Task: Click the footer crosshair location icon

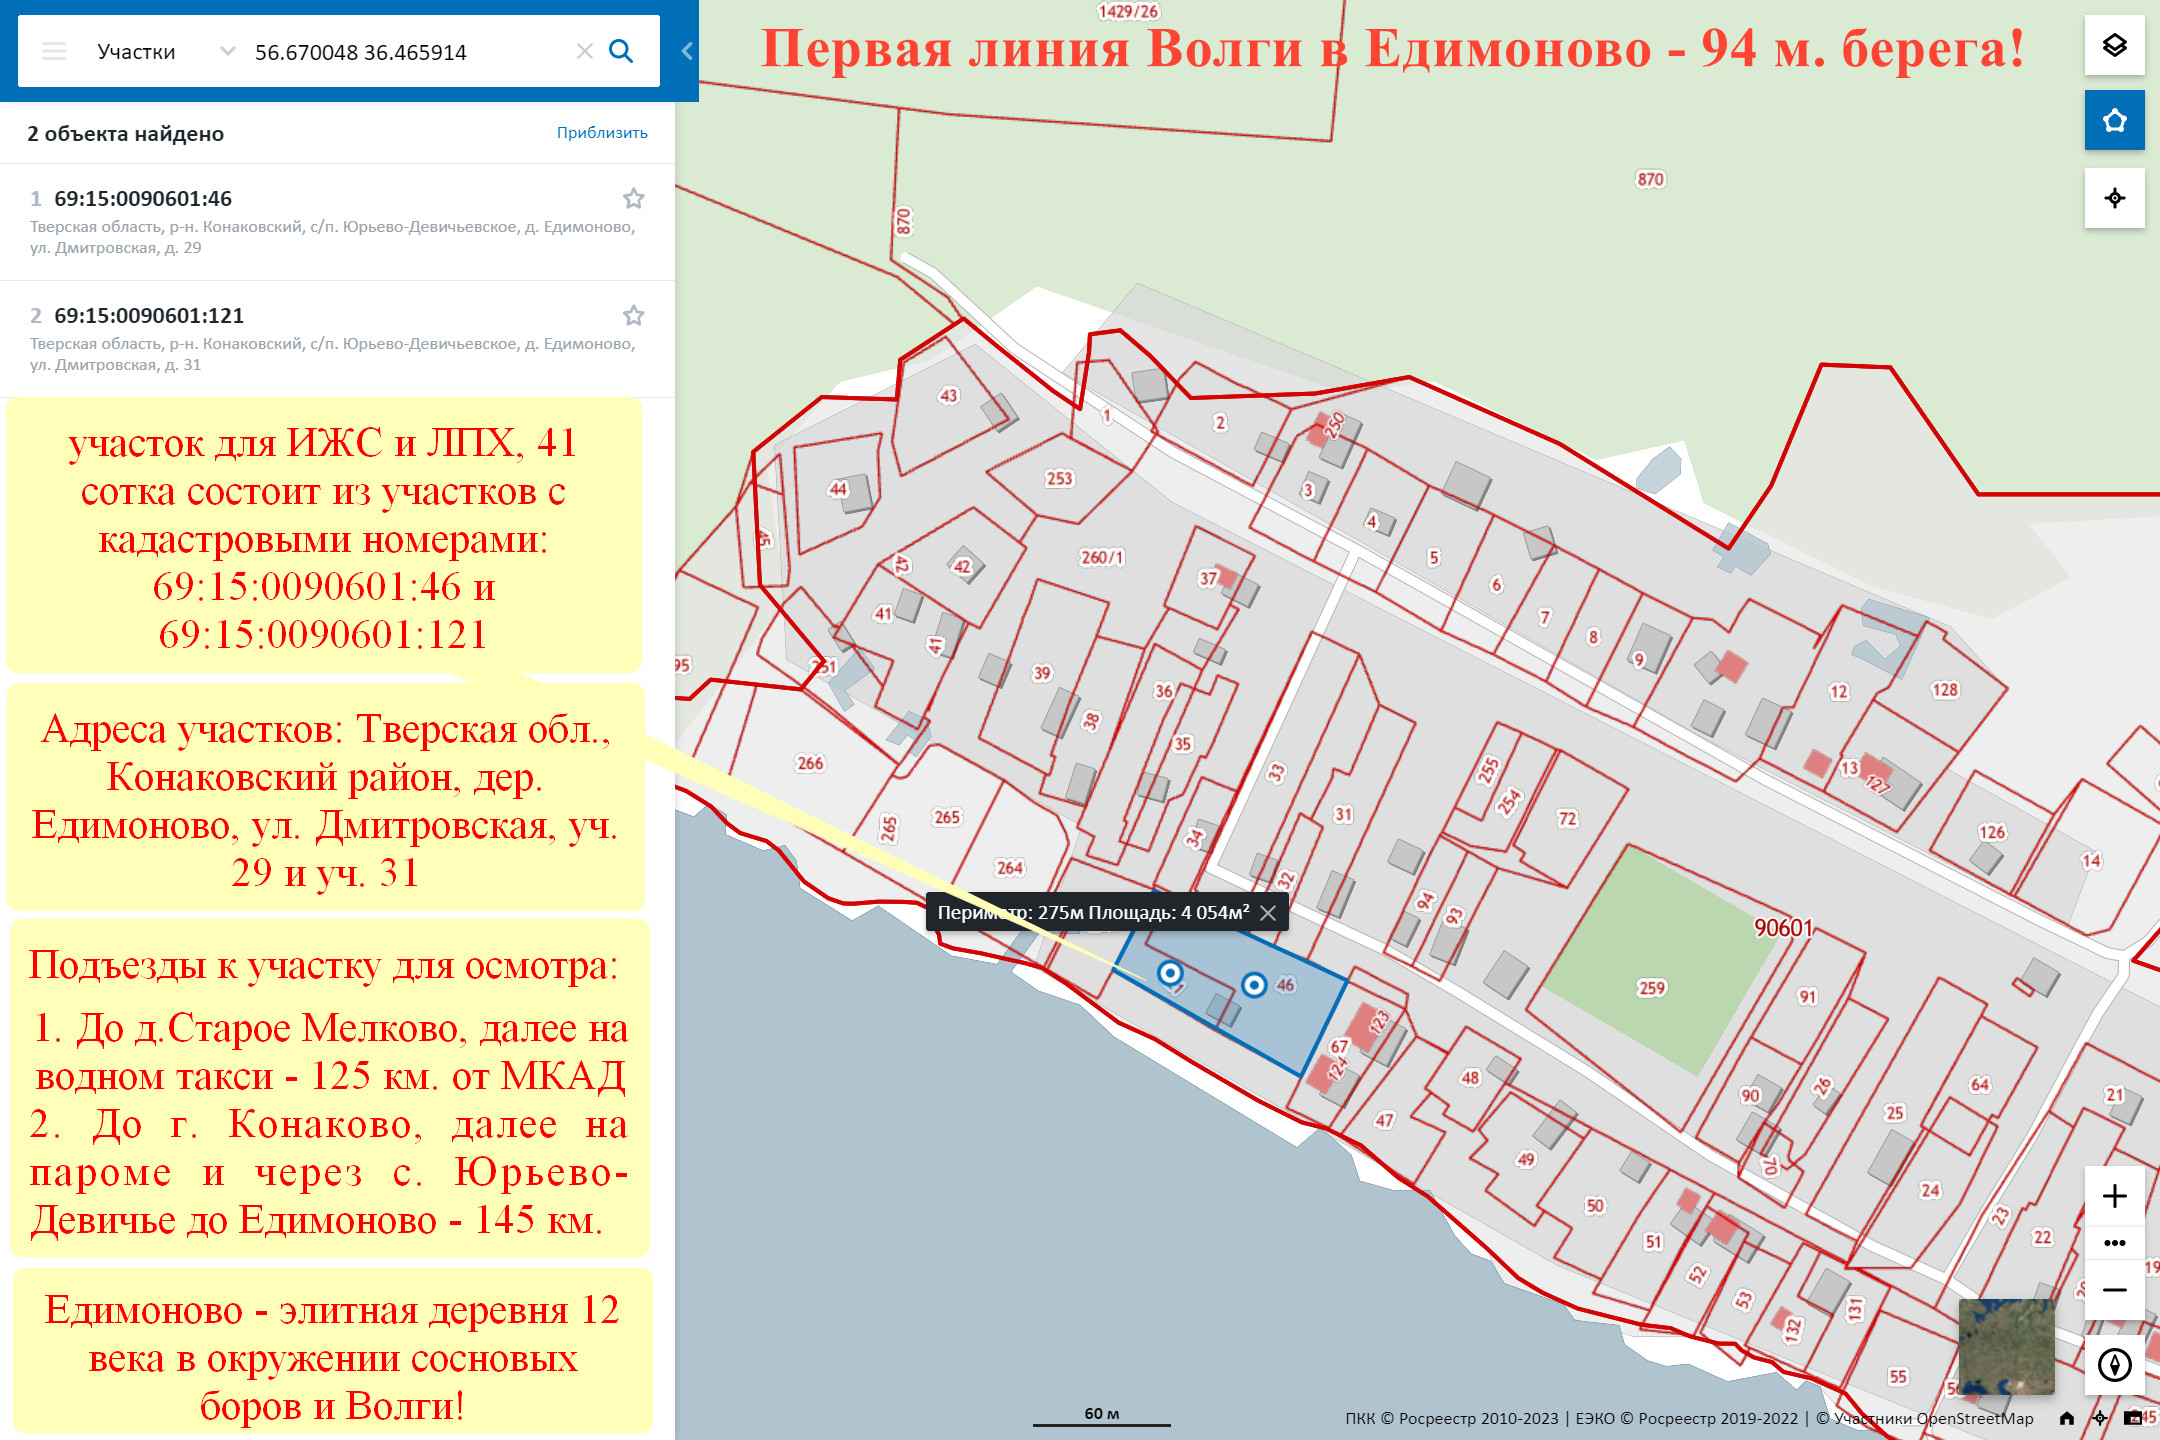Action: (2100, 1418)
